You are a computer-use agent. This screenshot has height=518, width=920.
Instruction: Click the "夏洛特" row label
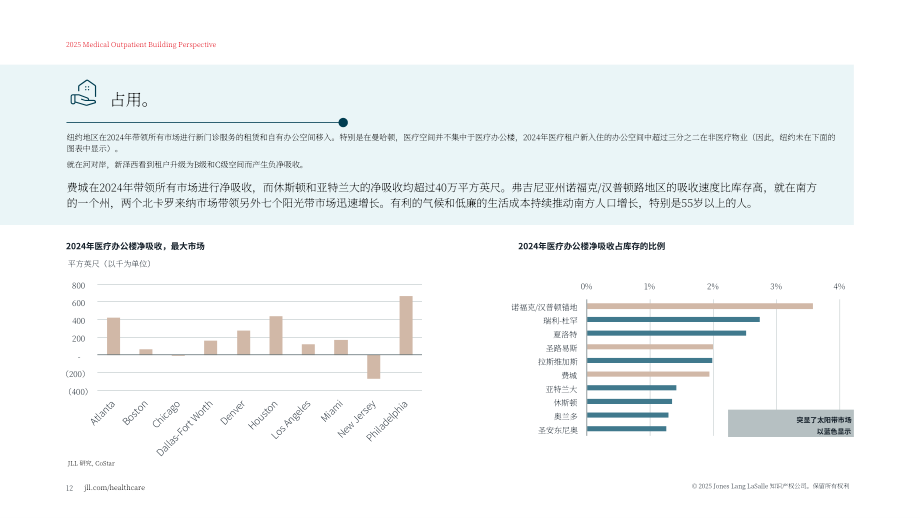tap(566, 334)
